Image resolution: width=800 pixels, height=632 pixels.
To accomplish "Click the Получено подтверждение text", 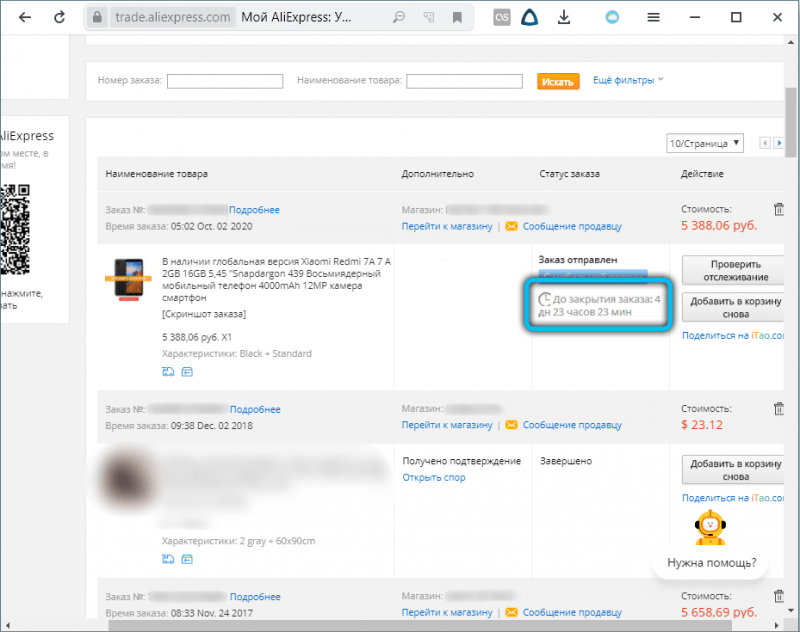I will pyautogui.click(x=461, y=461).
